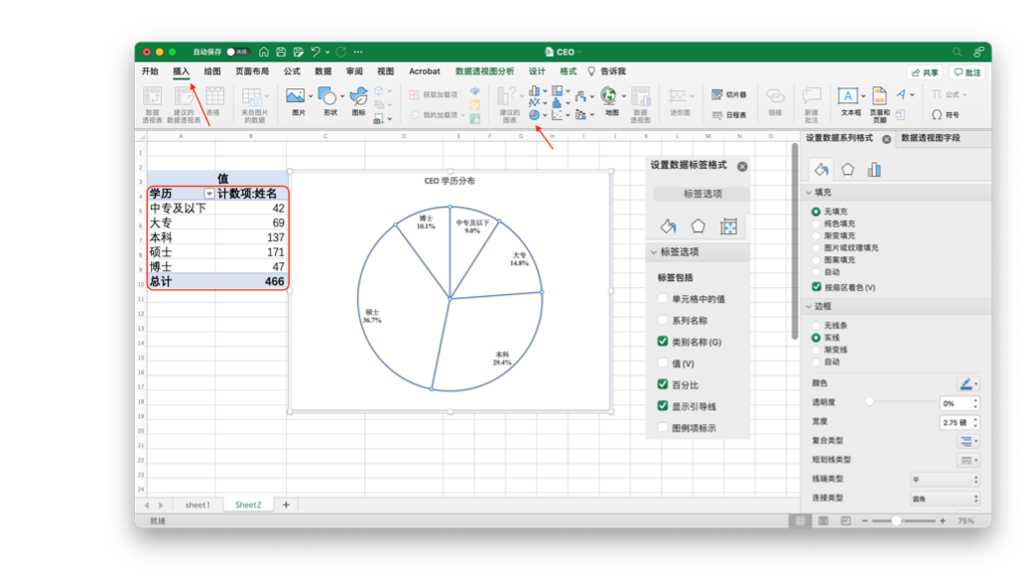Insert a Text Box (文本框)
The image size is (1032, 580).
click(x=849, y=100)
